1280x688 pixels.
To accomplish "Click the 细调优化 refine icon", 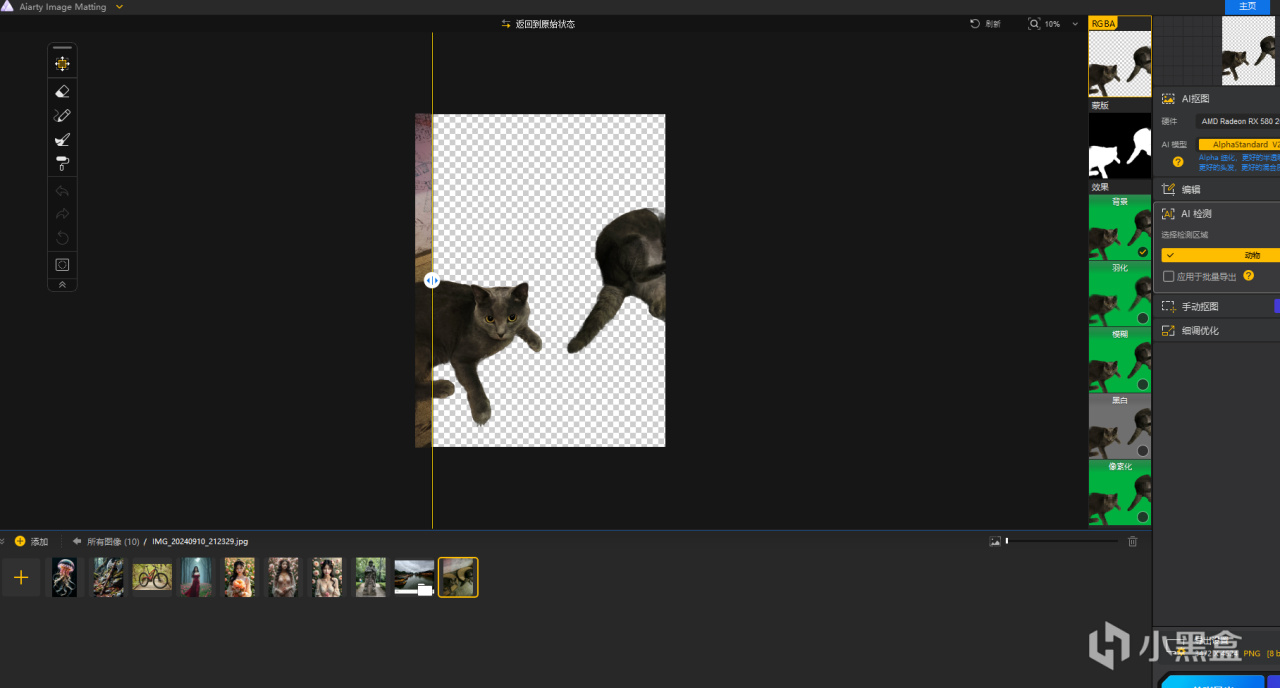I will click(x=1168, y=331).
